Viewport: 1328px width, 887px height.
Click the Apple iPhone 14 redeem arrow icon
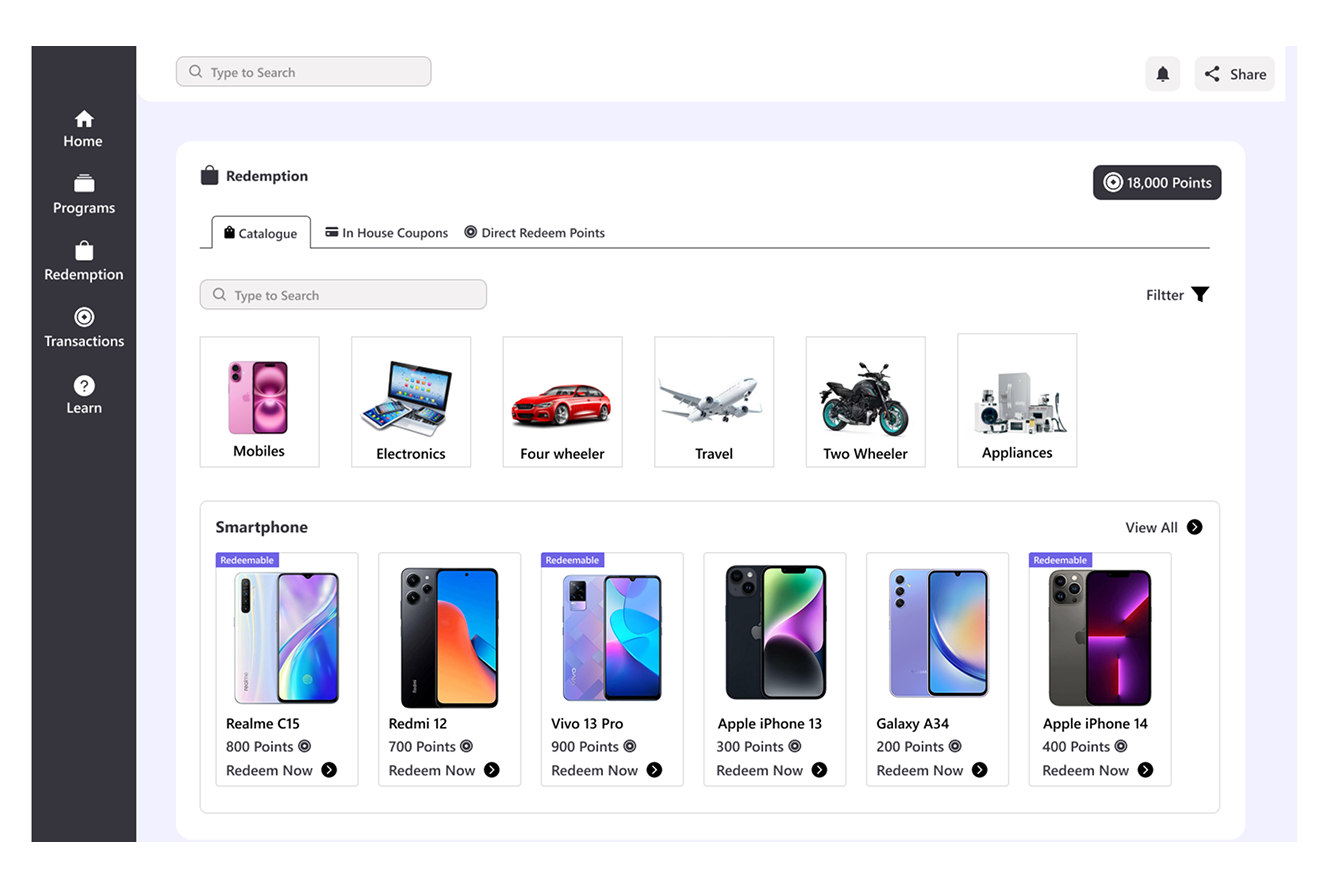1146,770
